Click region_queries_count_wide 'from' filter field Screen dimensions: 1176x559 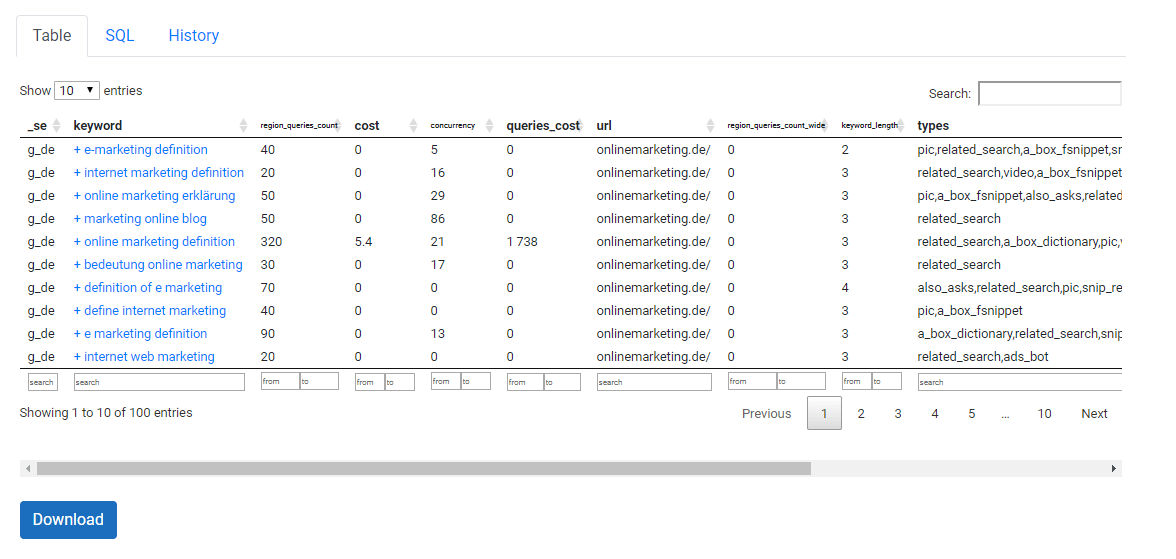(x=752, y=381)
